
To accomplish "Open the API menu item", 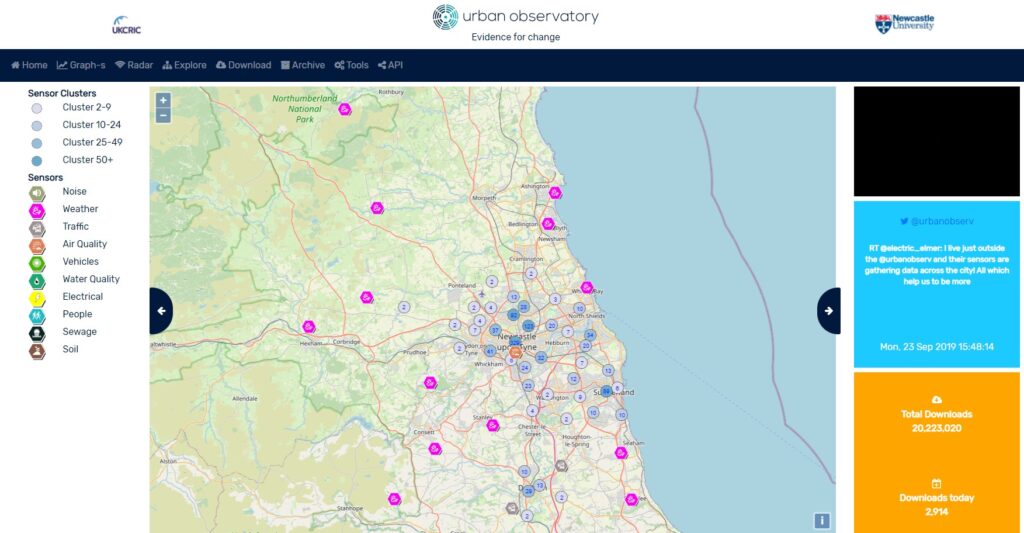I will point(391,65).
